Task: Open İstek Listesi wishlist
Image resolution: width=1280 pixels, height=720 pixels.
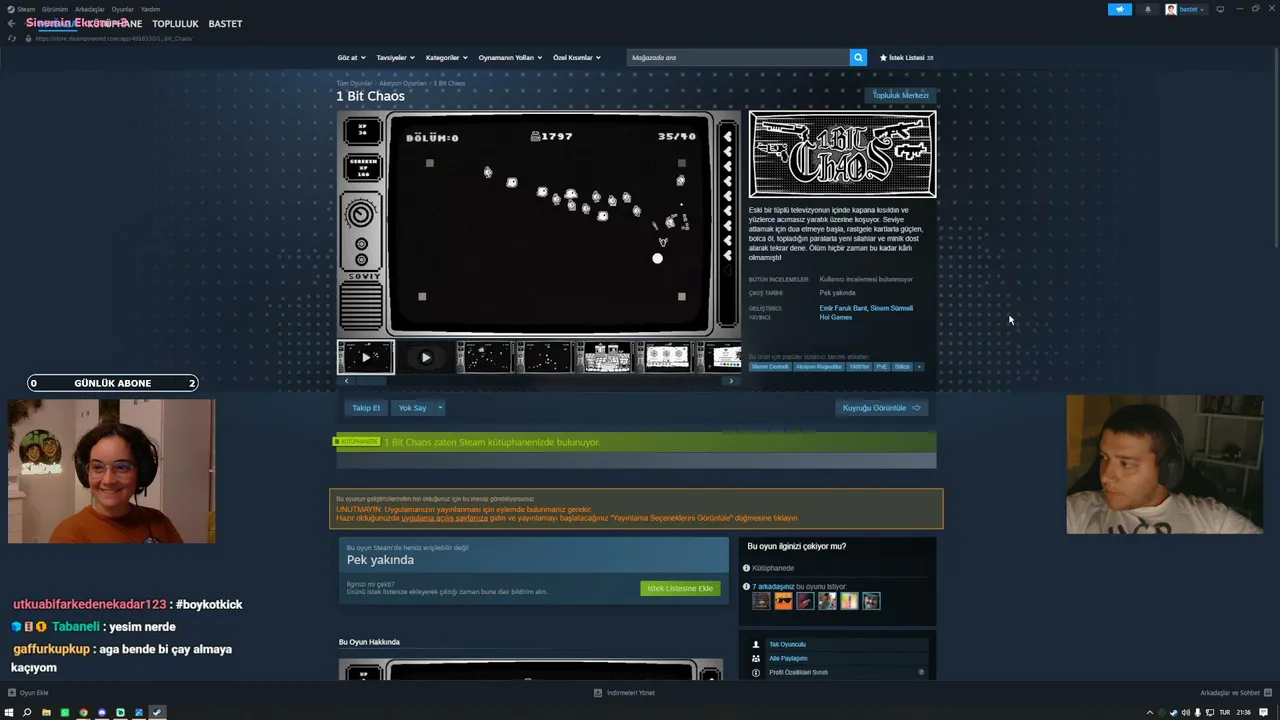Action: coord(906,58)
